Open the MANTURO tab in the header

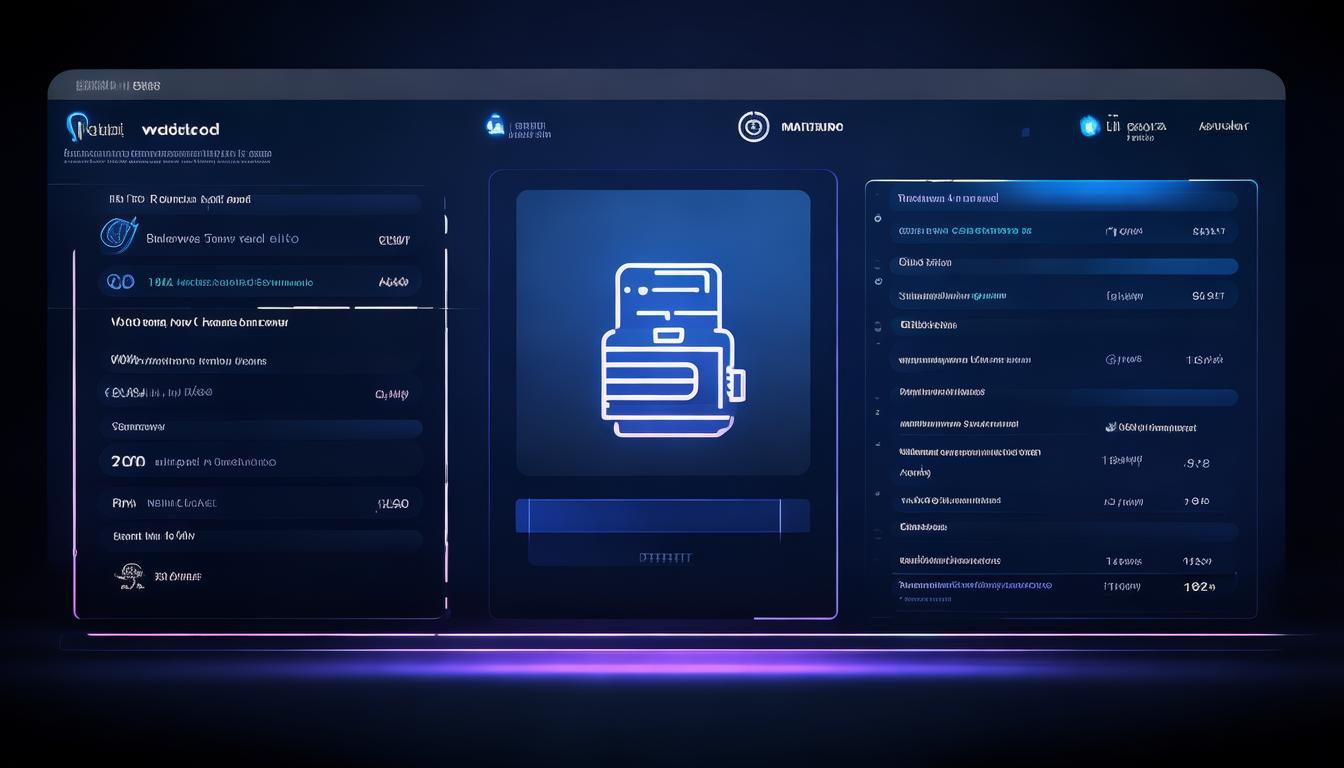pyautogui.click(x=811, y=127)
